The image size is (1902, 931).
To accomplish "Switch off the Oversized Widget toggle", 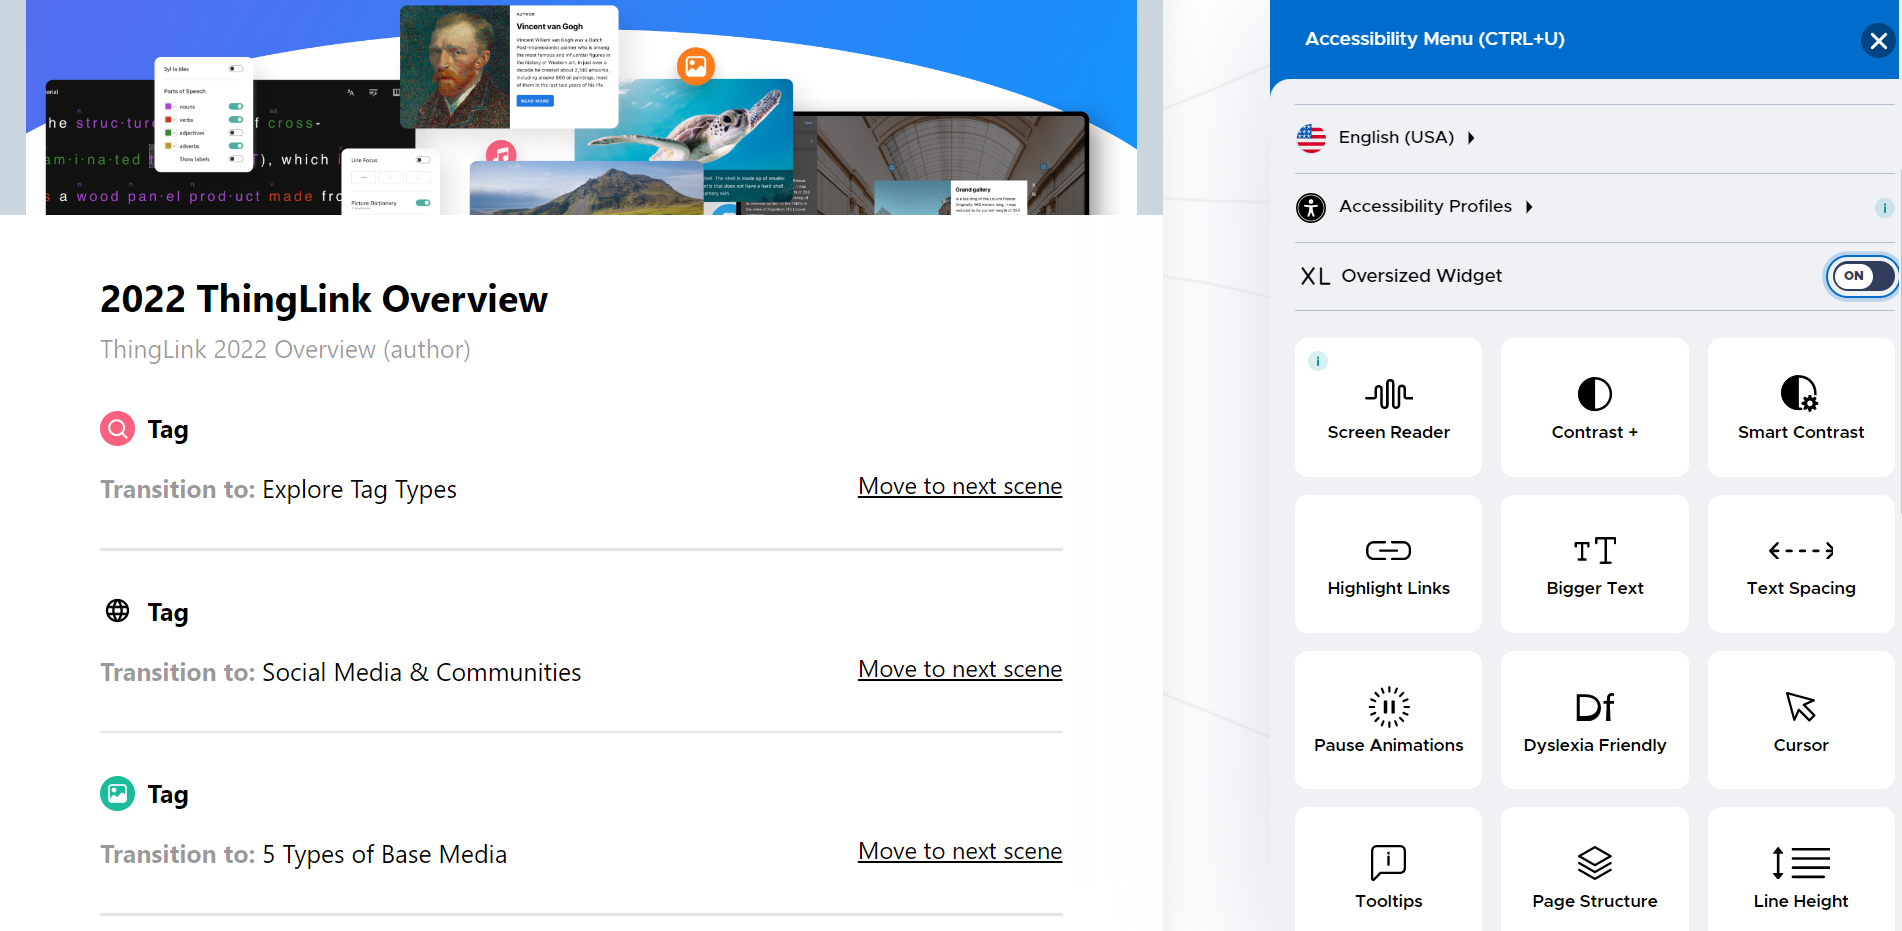I will [x=1862, y=276].
